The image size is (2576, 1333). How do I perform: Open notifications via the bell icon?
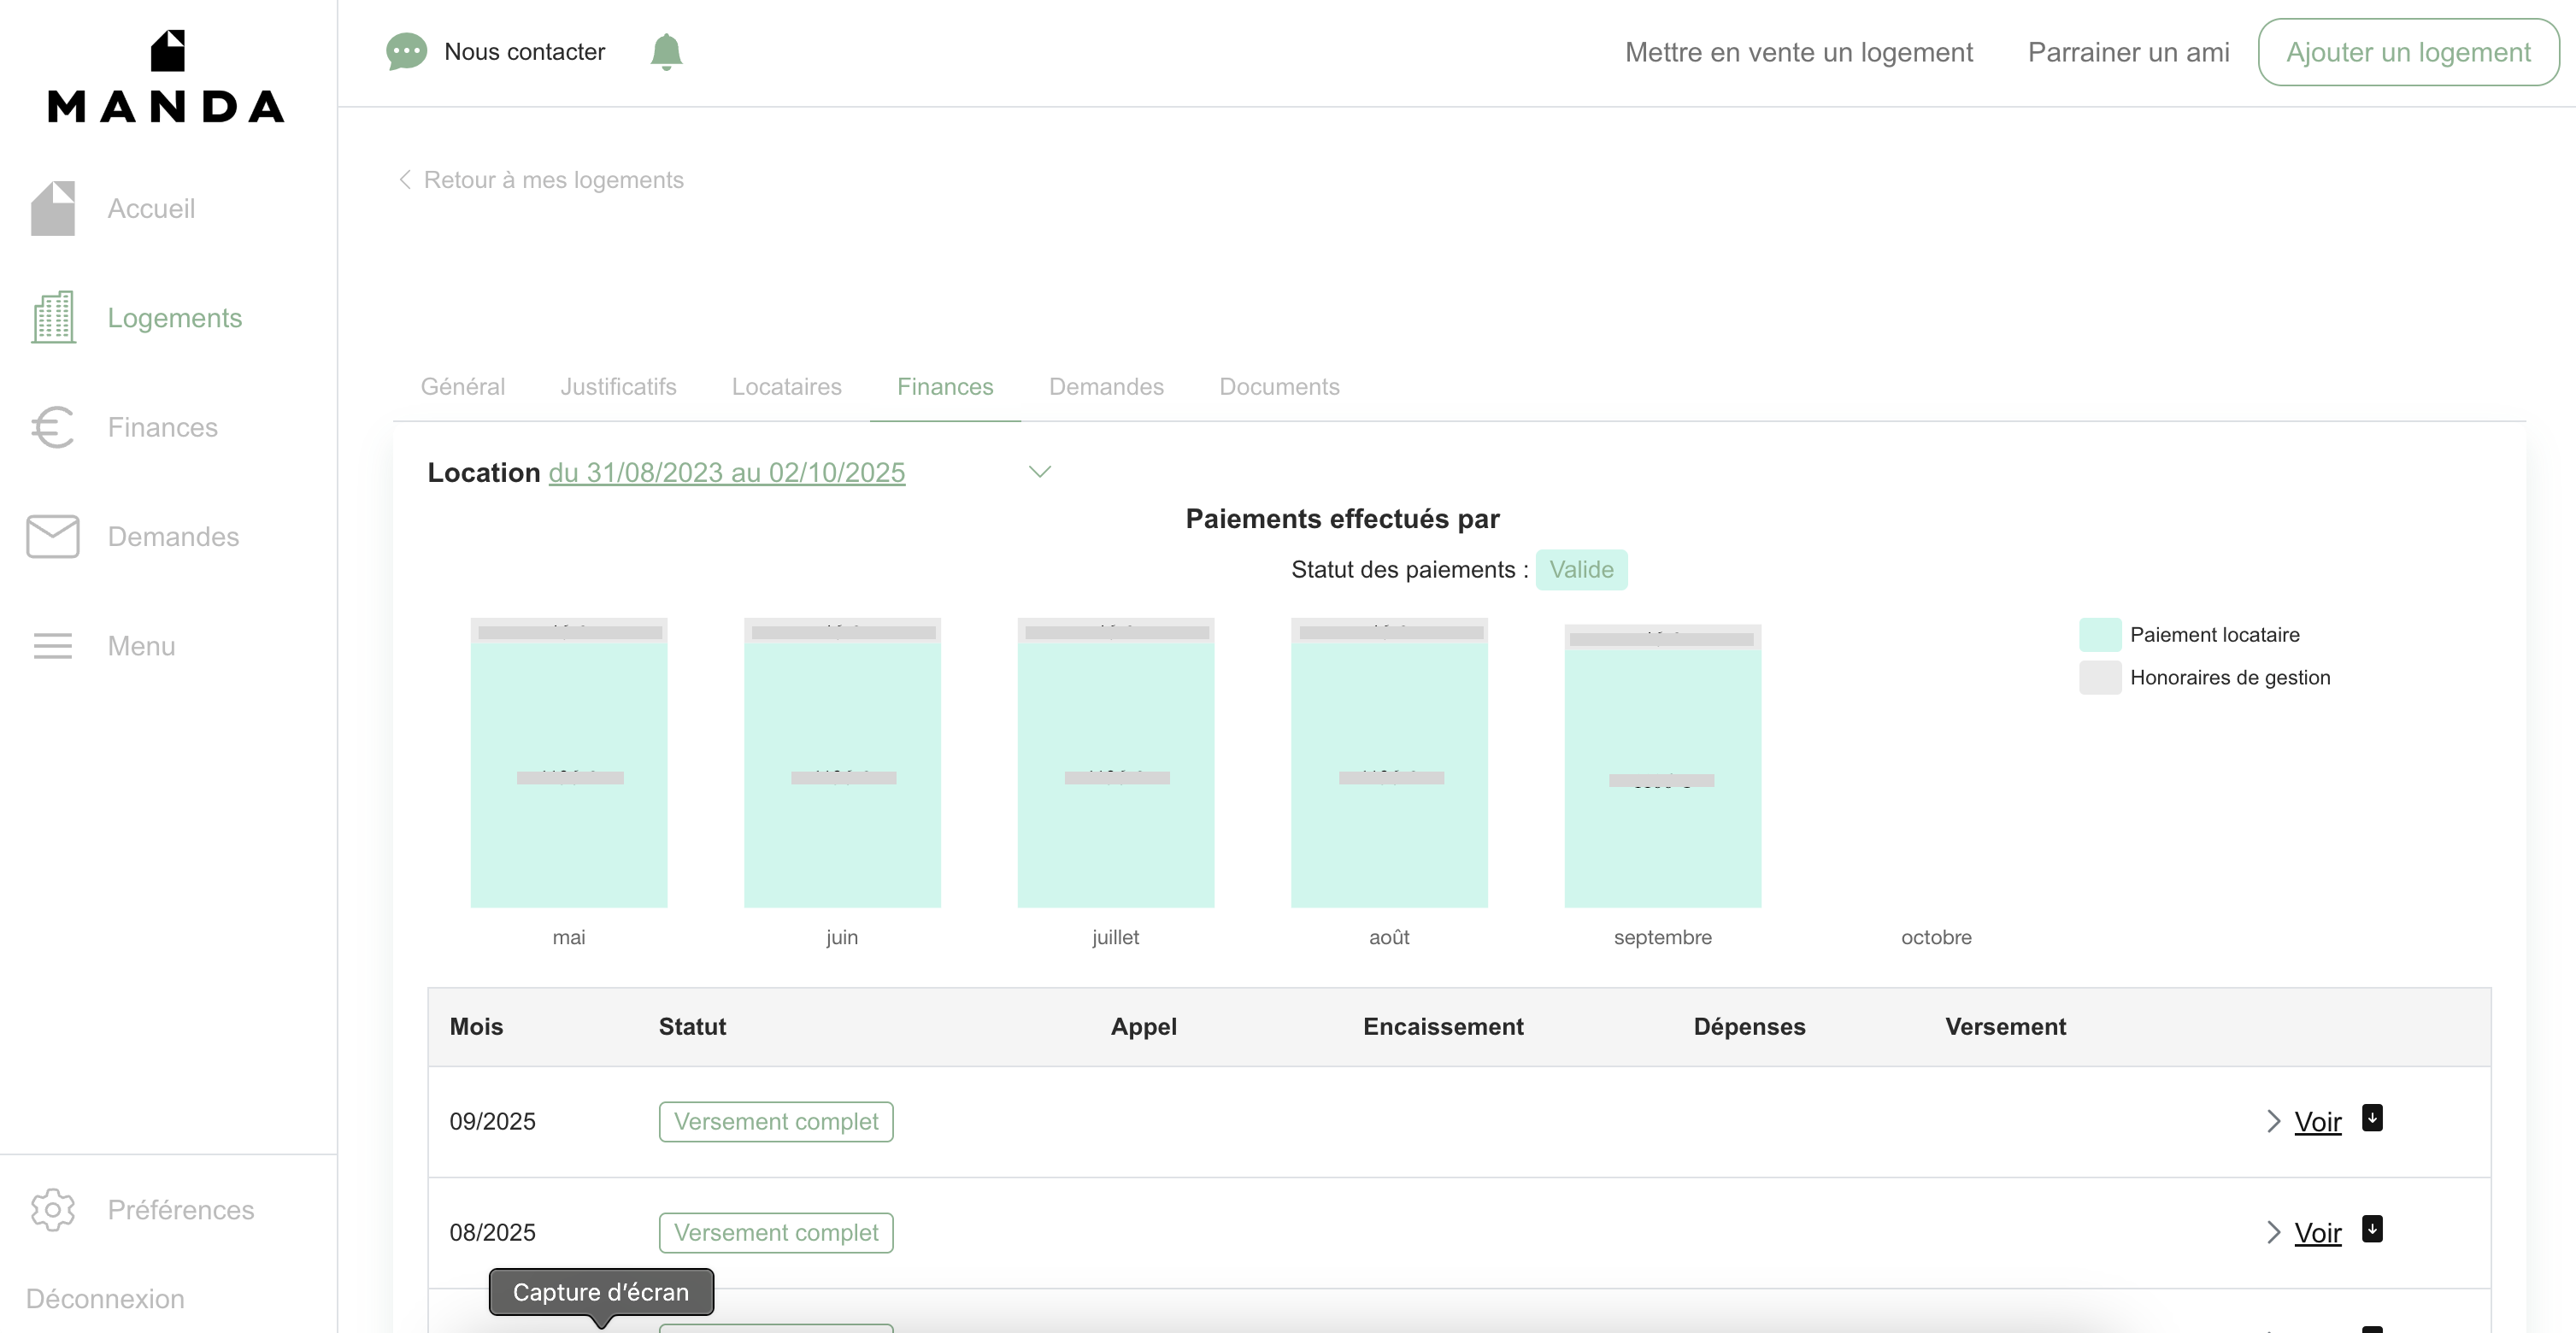(666, 52)
